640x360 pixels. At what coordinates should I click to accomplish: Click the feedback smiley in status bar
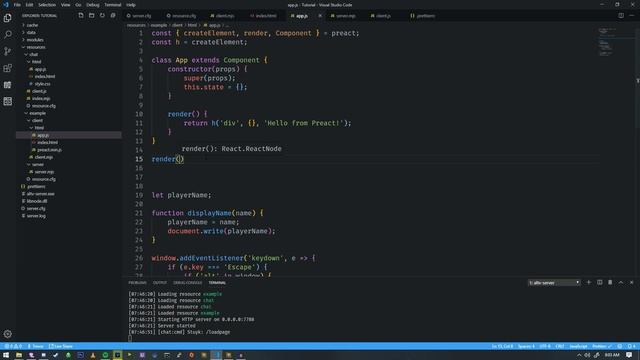(620, 346)
